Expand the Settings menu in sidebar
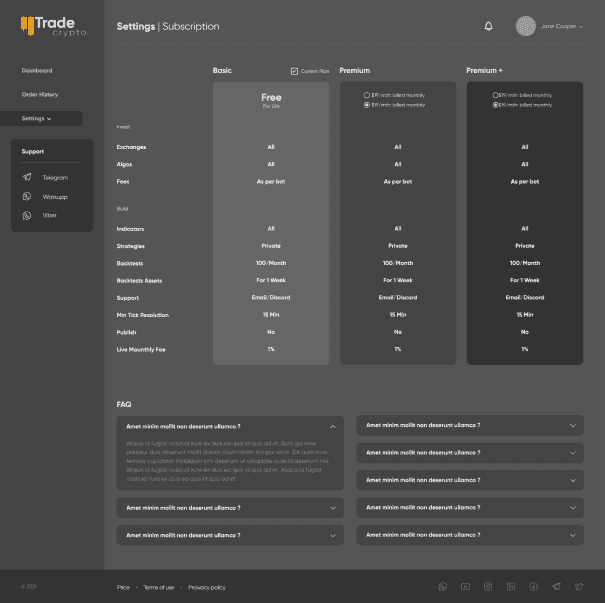This screenshot has width=605, height=603. (37, 118)
